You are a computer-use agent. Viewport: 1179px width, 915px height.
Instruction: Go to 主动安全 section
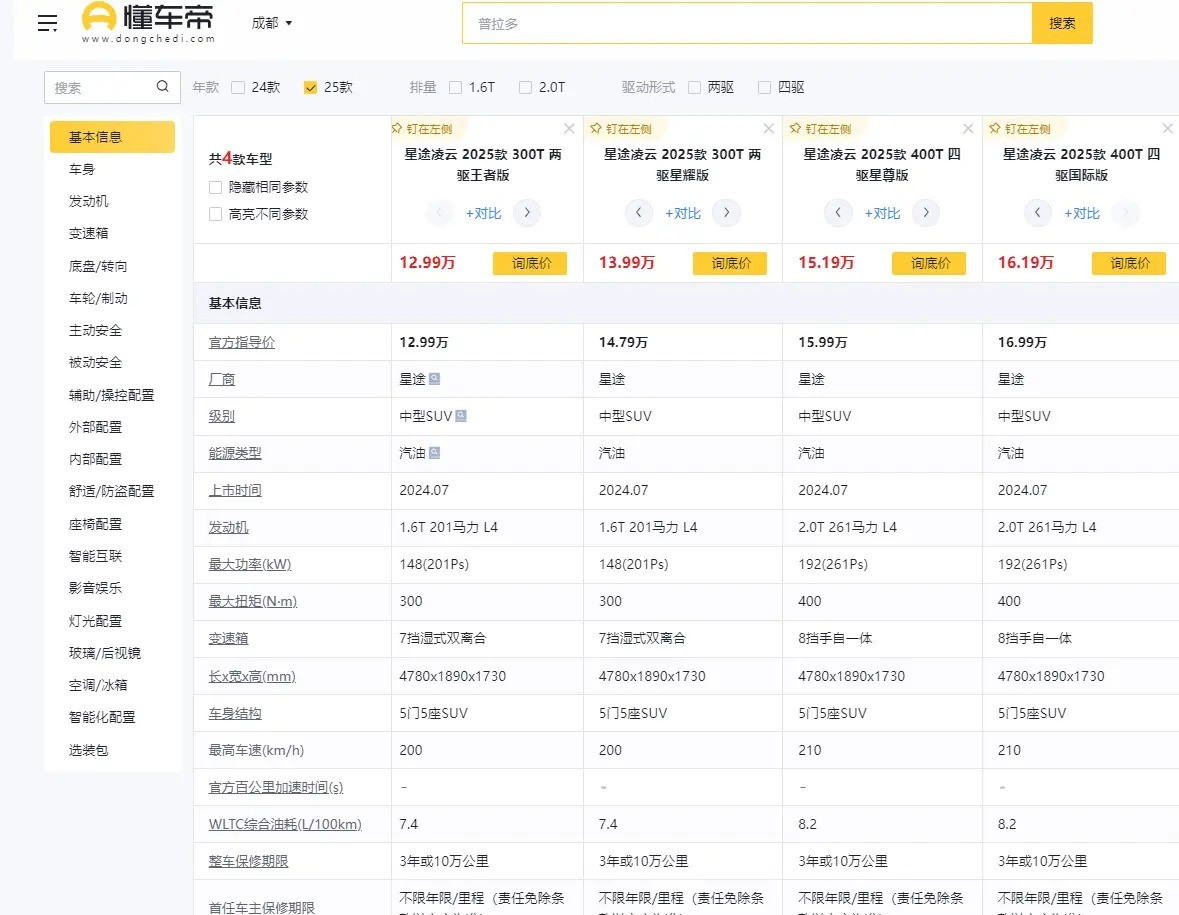95,330
